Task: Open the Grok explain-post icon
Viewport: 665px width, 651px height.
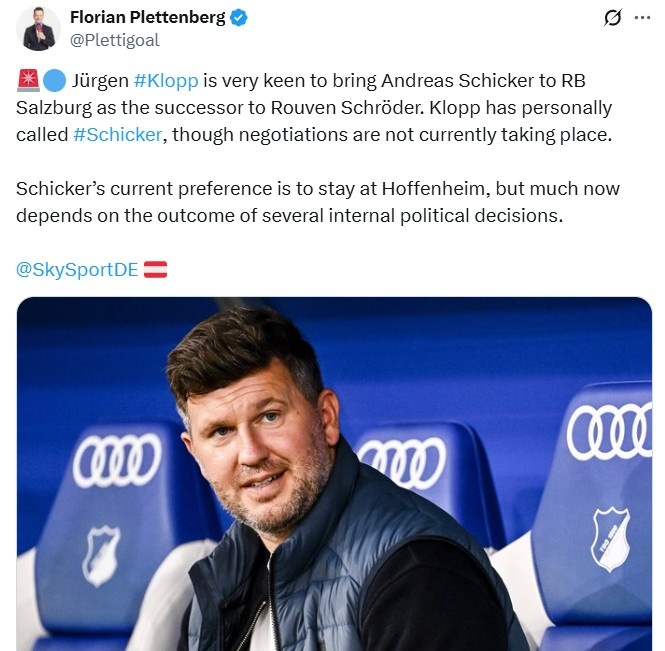Action: click(612, 18)
